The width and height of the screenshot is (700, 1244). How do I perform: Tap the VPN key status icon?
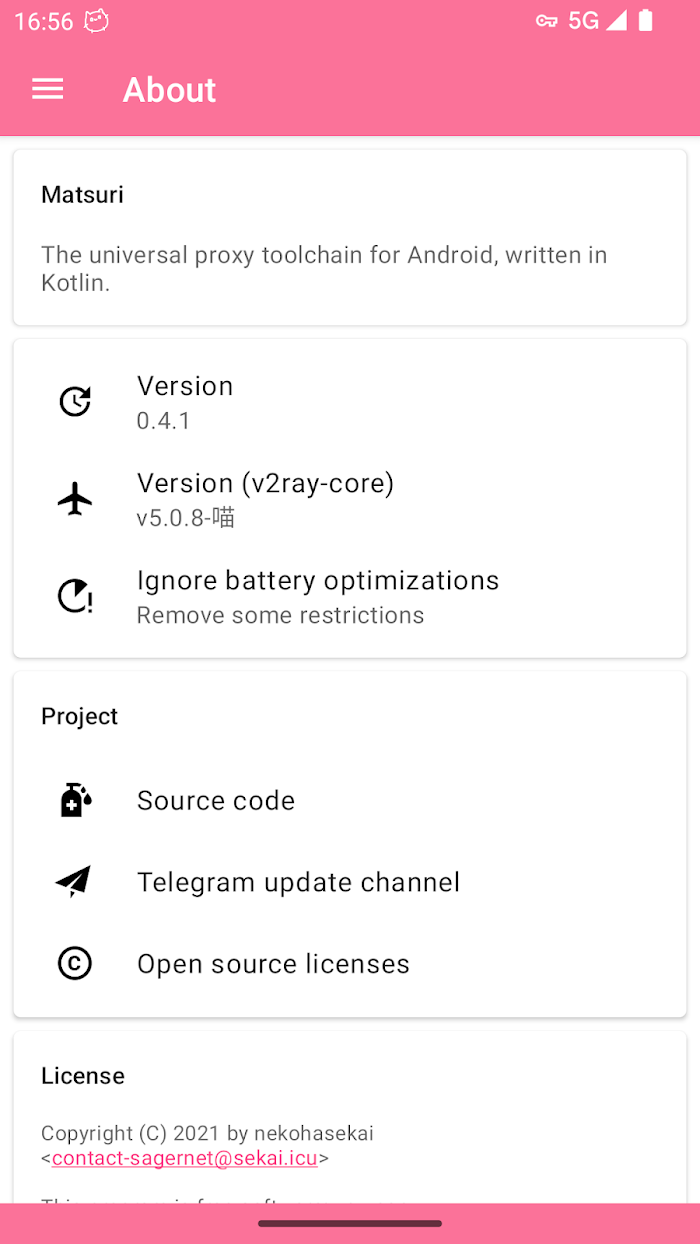(x=546, y=21)
